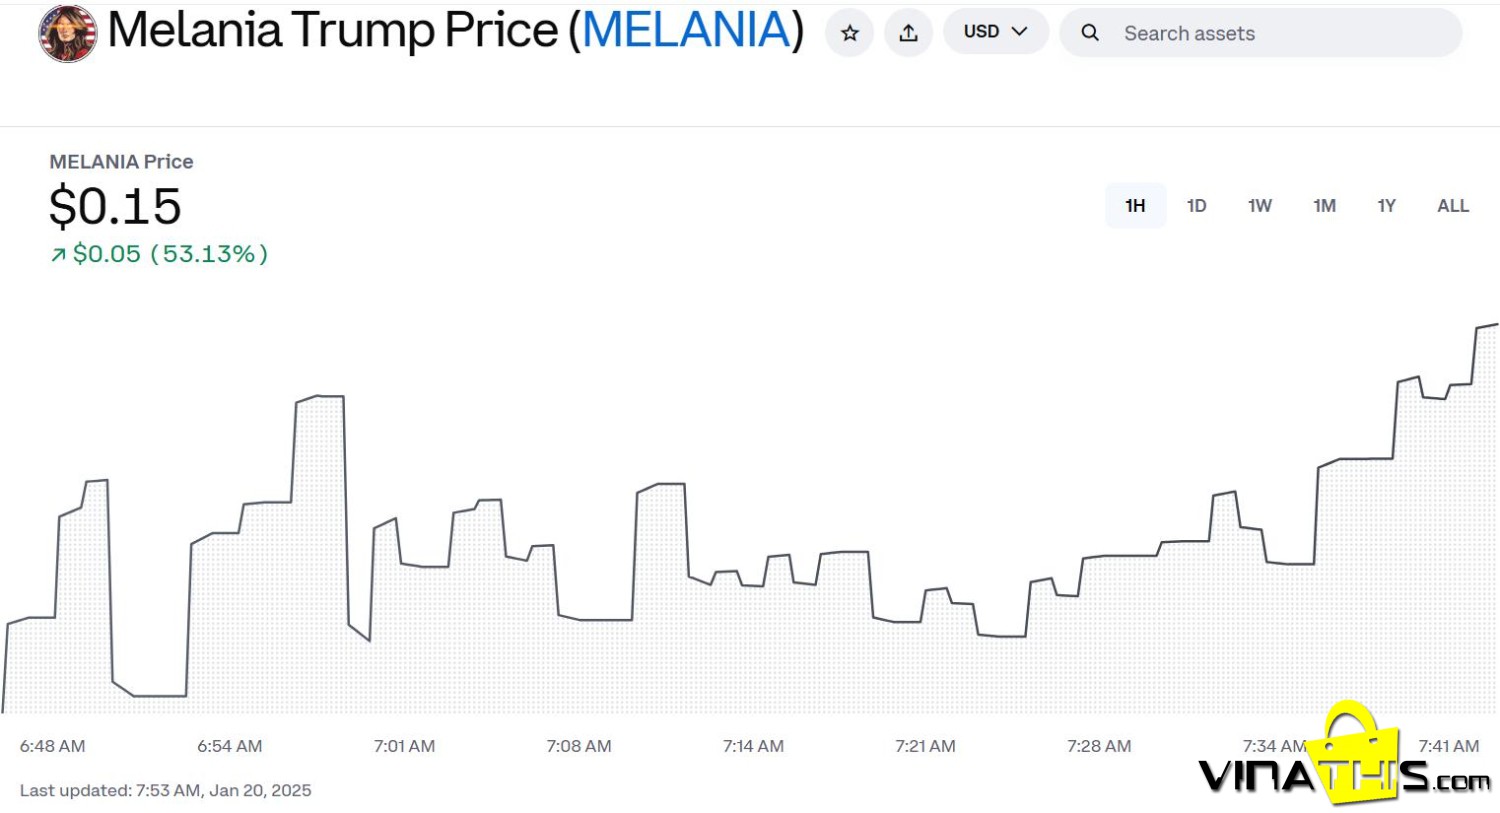Open the USD currency dropdown
The image size is (1500, 813).
point(995,32)
